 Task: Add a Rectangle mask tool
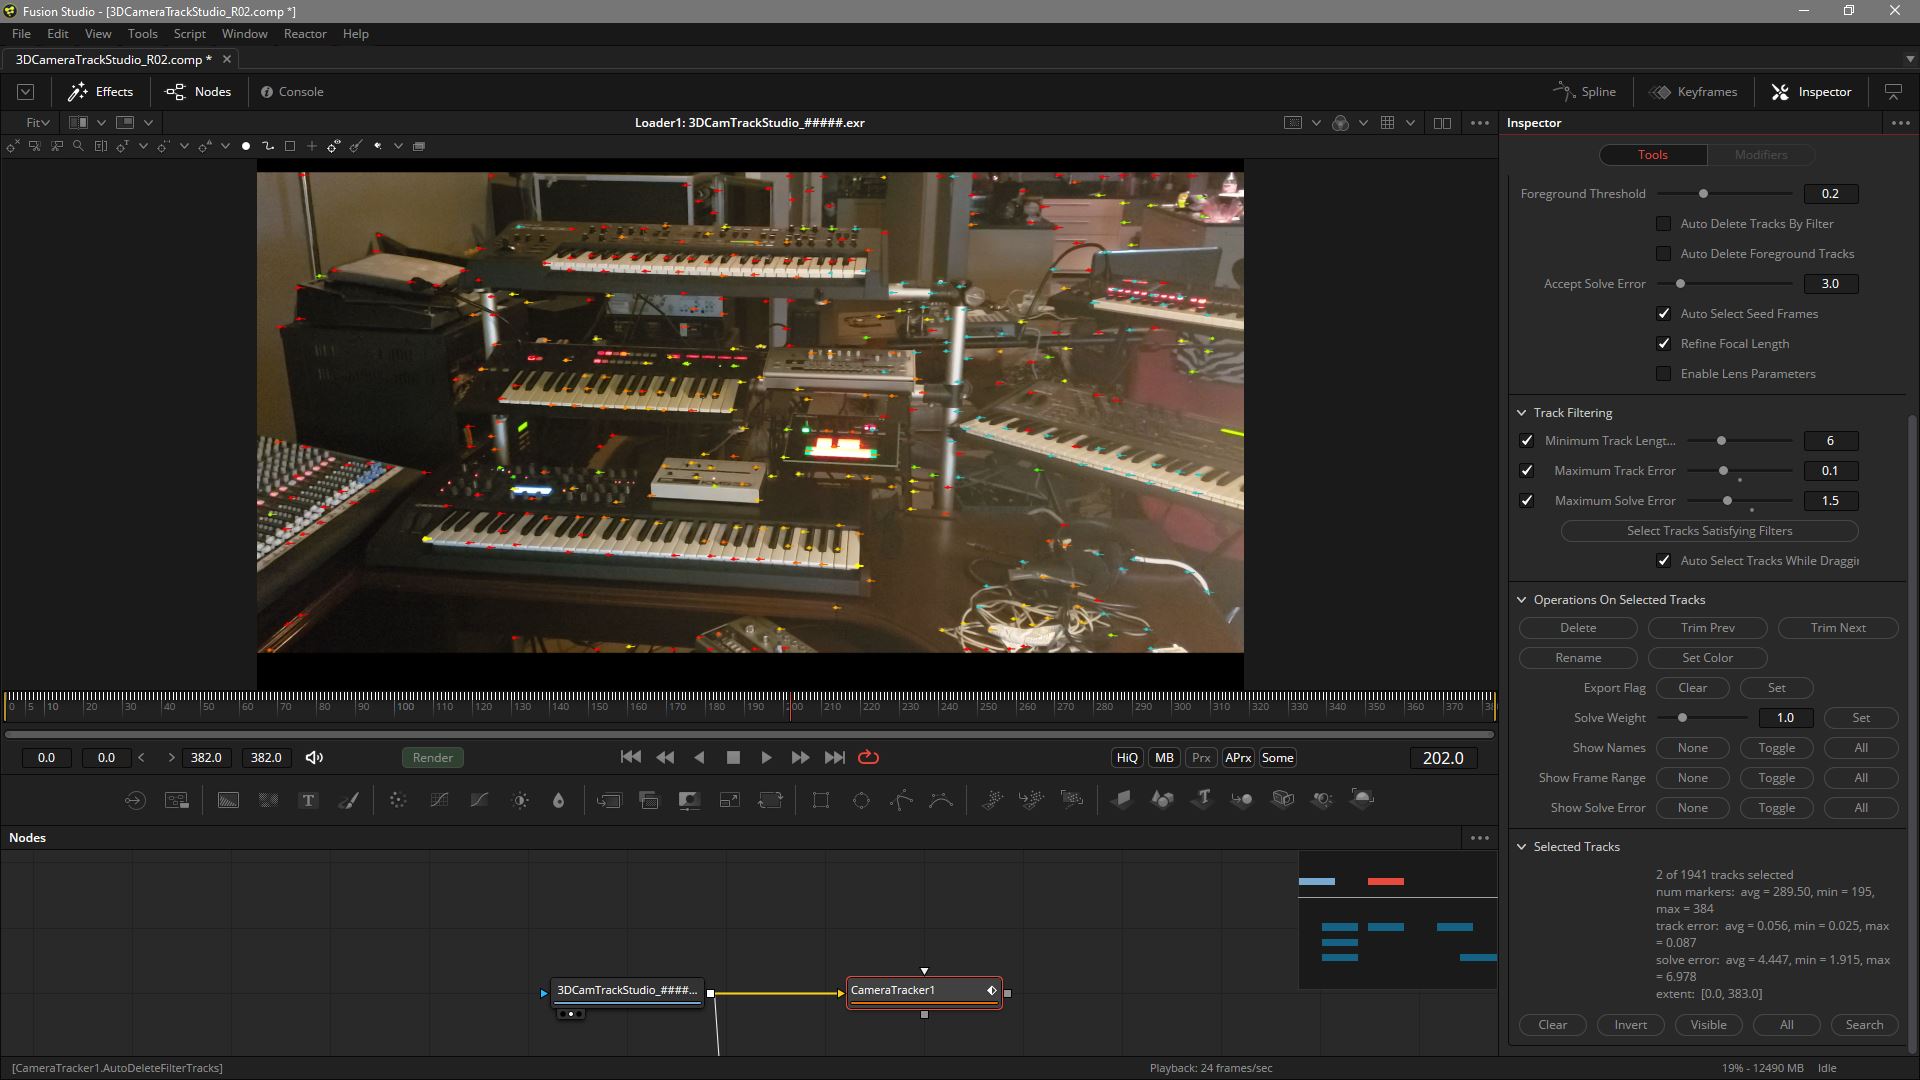pos(821,800)
